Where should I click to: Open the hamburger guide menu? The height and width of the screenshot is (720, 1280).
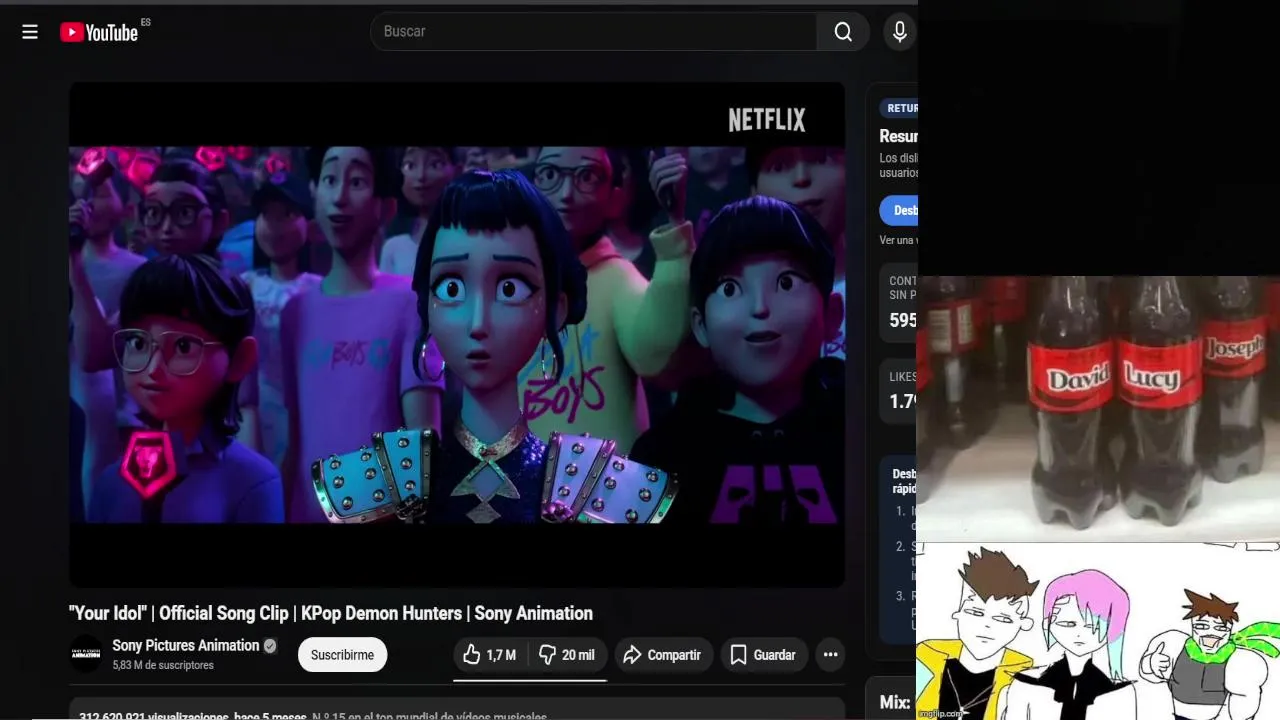tap(30, 32)
